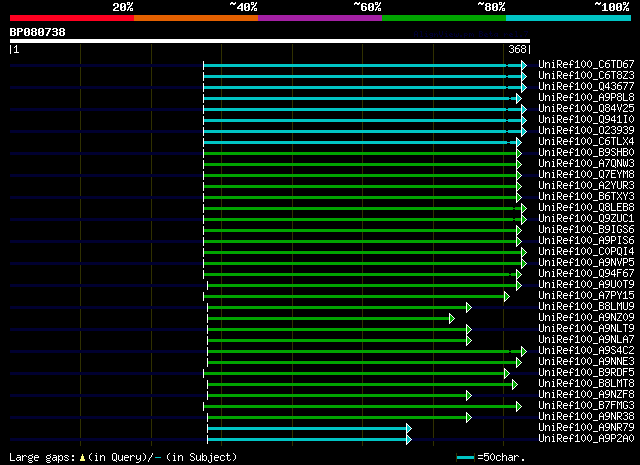Click the cyan ~100% identity legend segment
This screenshot has height=465, width=640.
569,18
